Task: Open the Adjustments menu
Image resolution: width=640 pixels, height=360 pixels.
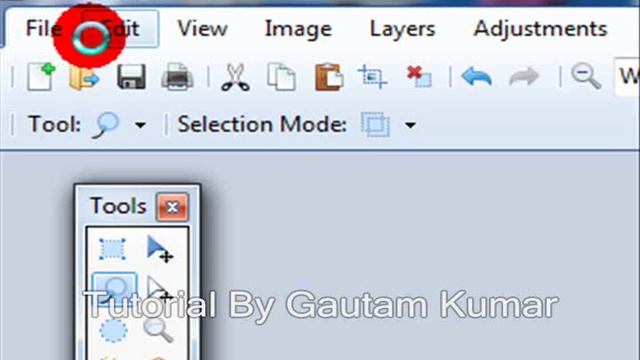Action: pos(540,29)
